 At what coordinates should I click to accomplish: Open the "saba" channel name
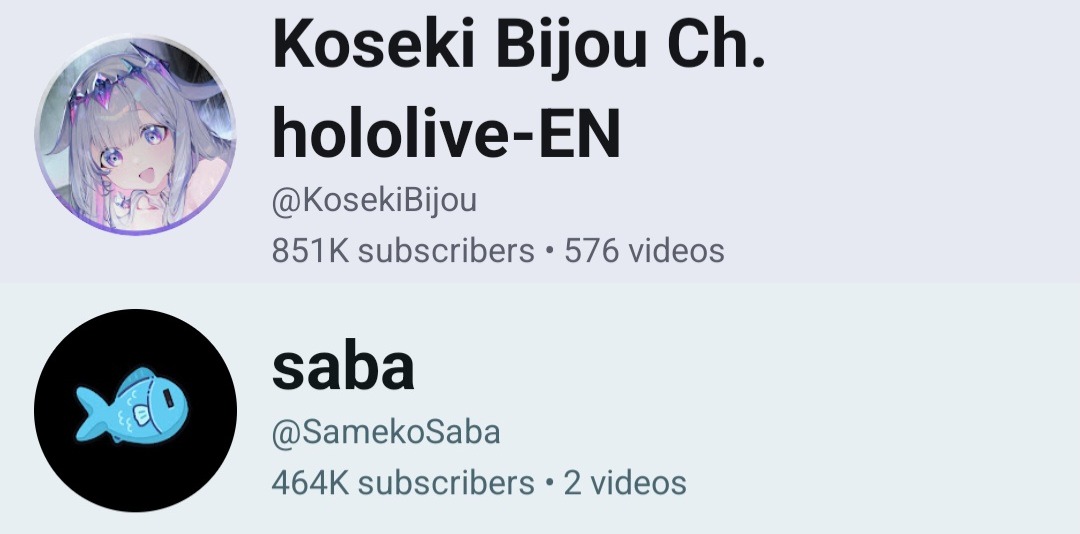[343, 367]
